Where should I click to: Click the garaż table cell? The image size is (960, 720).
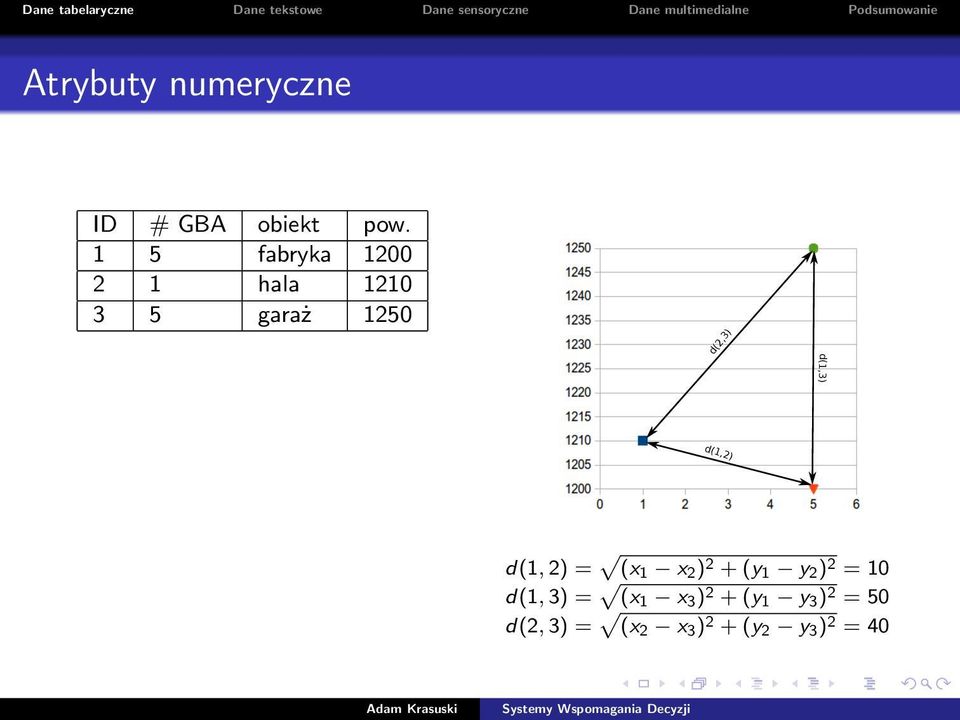coord(294,315)
